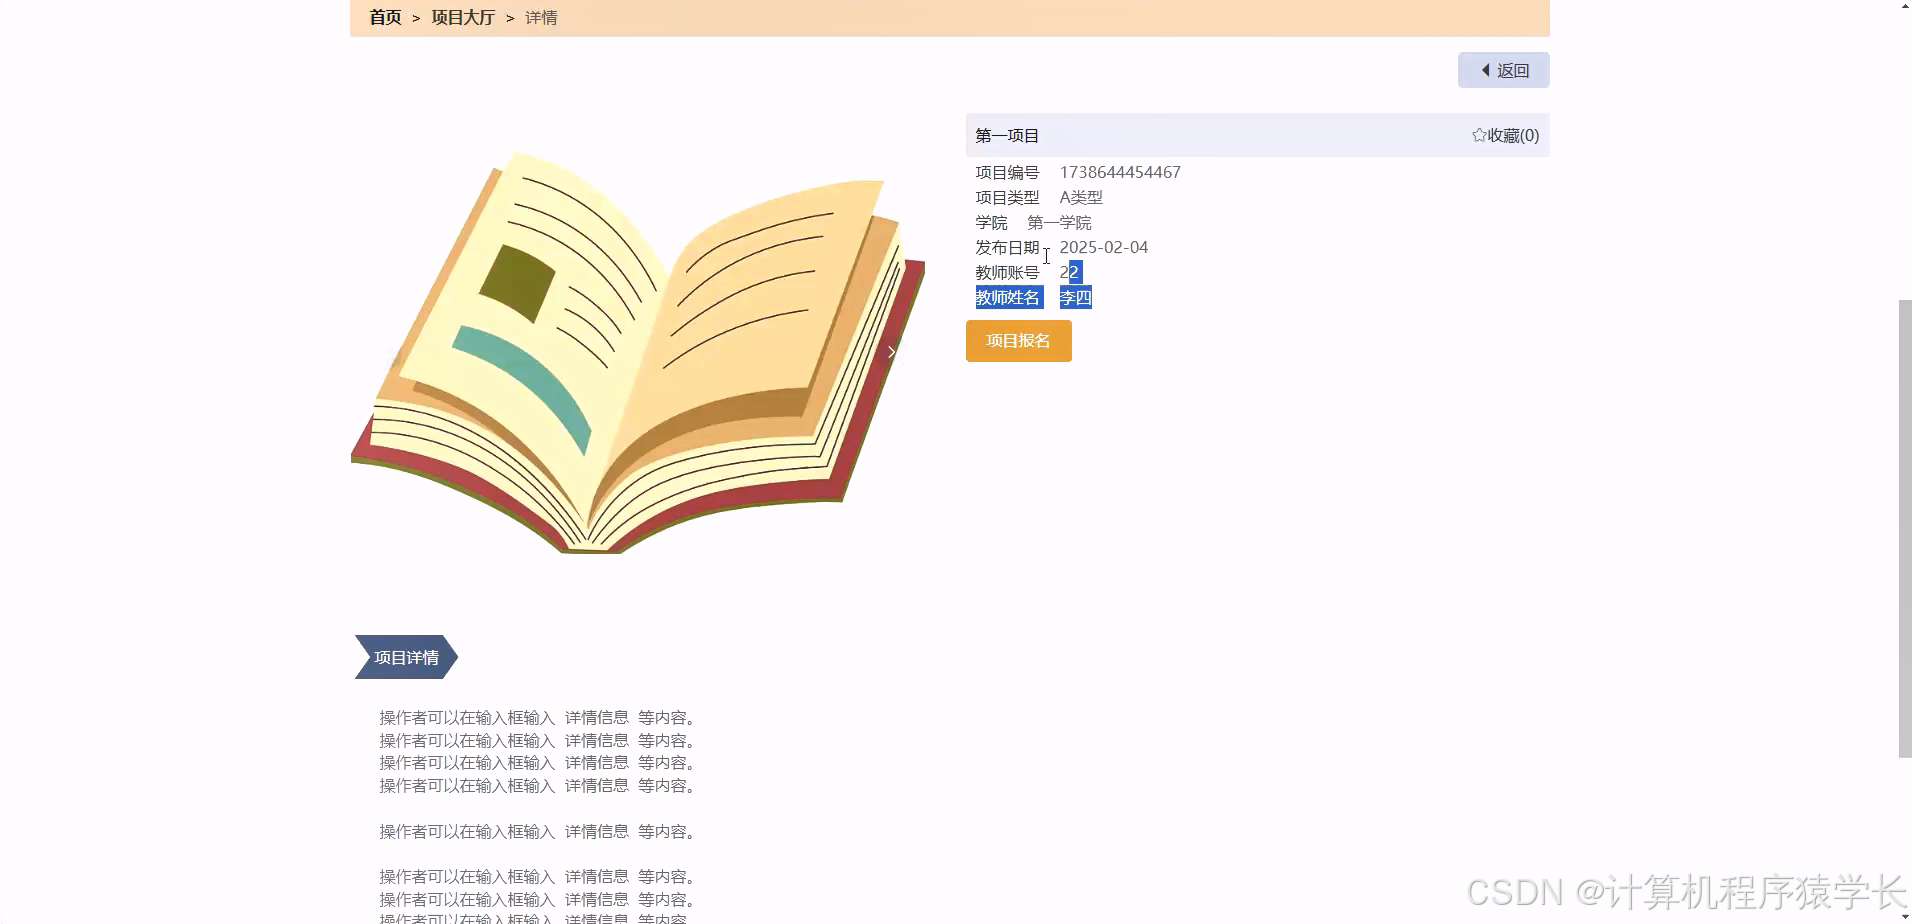Click the star 收藏(0) favorite icon
1912x924 pixels.
point(1479,135)
